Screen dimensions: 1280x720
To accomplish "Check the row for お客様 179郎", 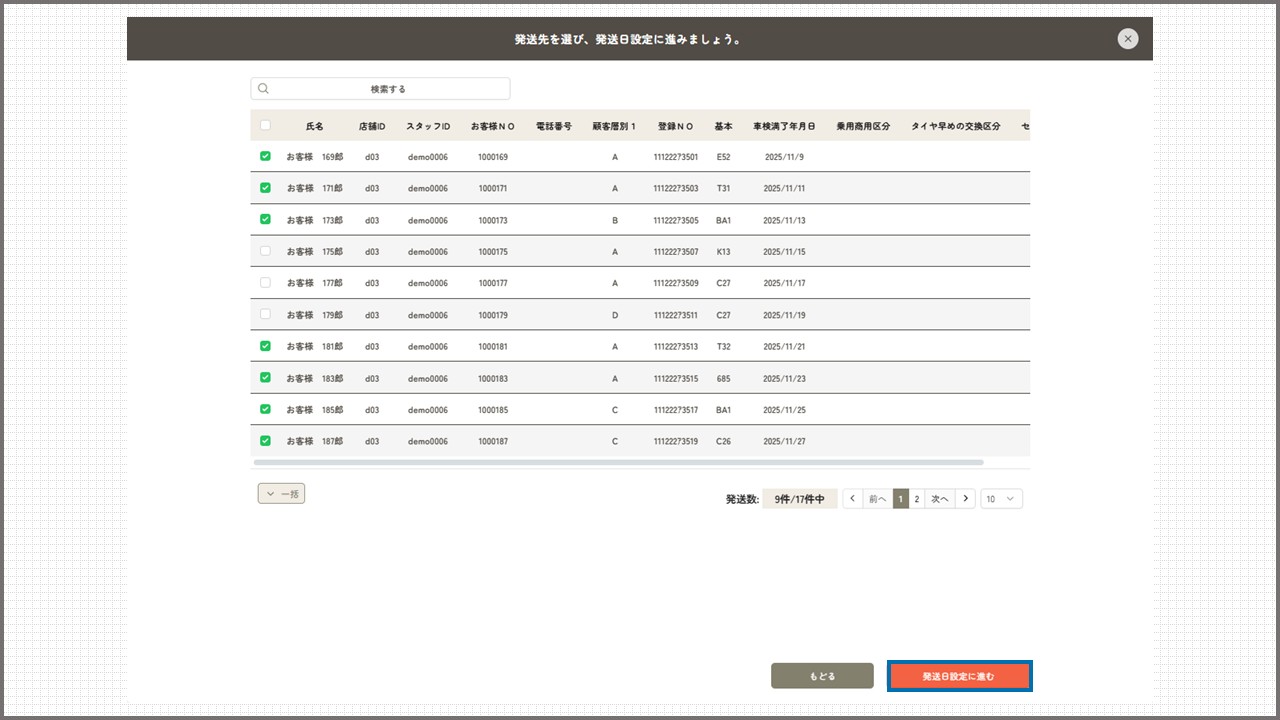I will click(x=265, y=314).
